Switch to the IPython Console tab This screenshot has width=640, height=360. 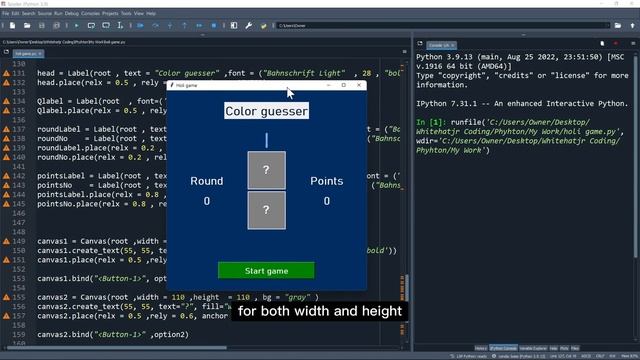(x=503, y=348)
